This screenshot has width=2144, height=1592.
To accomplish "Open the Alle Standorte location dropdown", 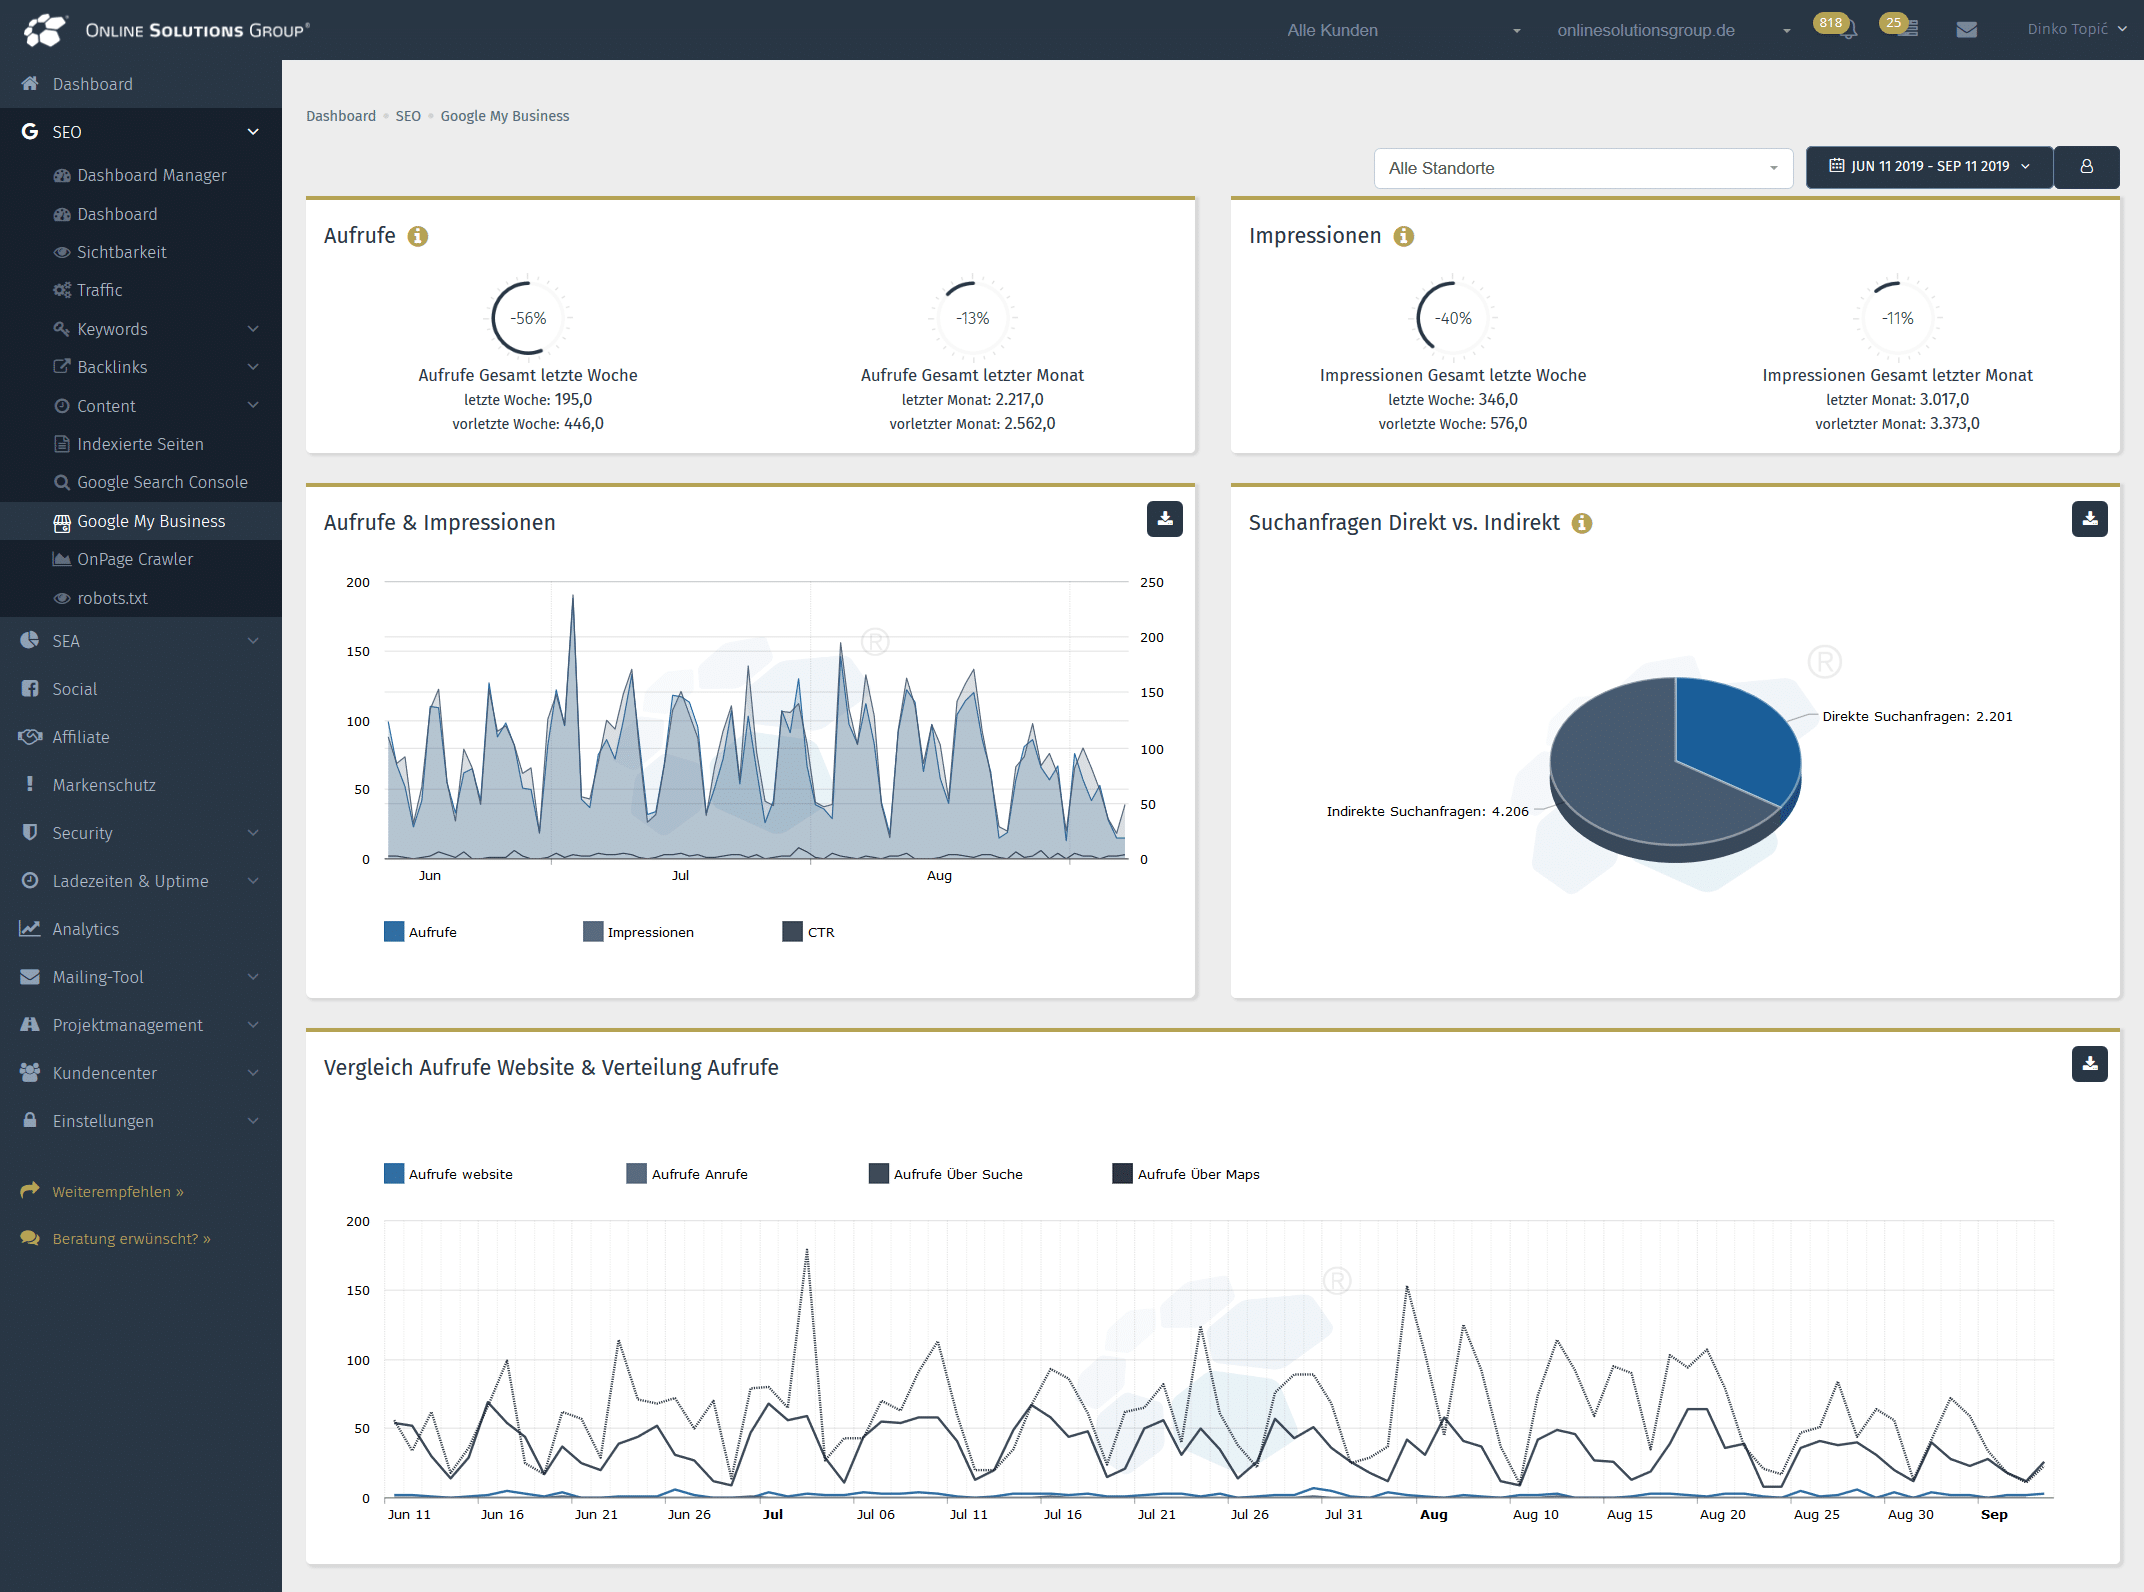I will [1584, 168].
